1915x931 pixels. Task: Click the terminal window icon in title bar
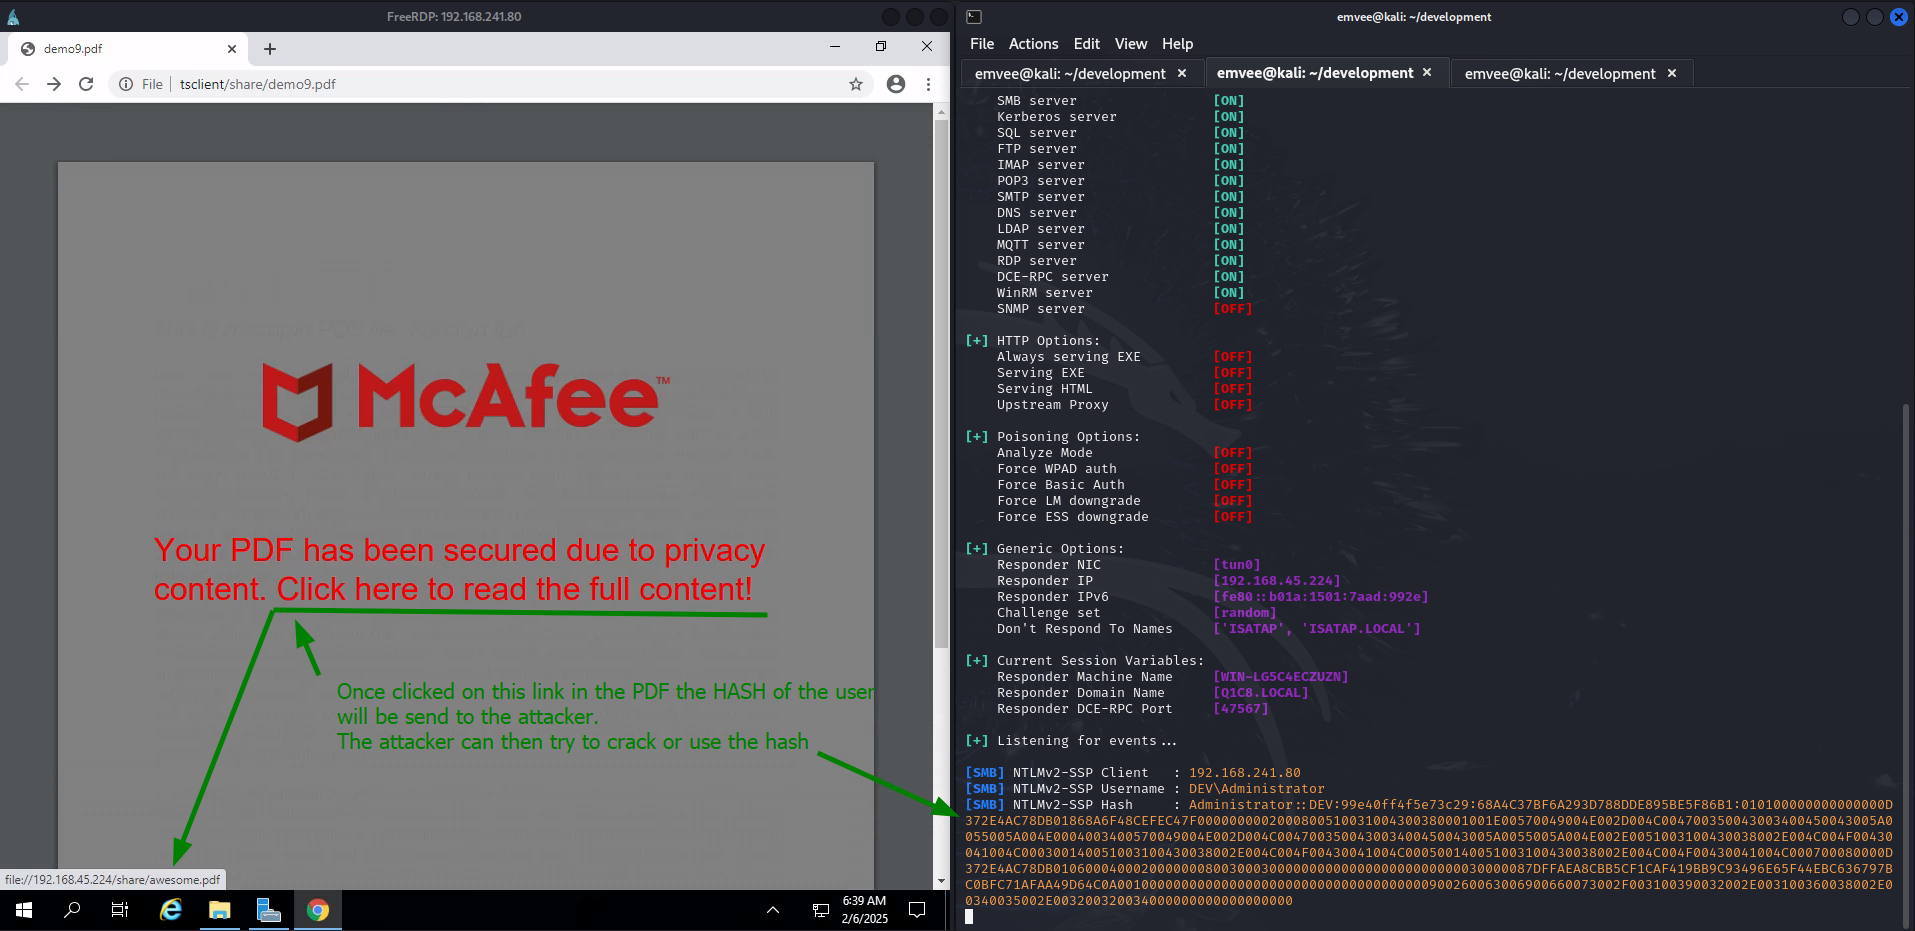coord(974,17)
